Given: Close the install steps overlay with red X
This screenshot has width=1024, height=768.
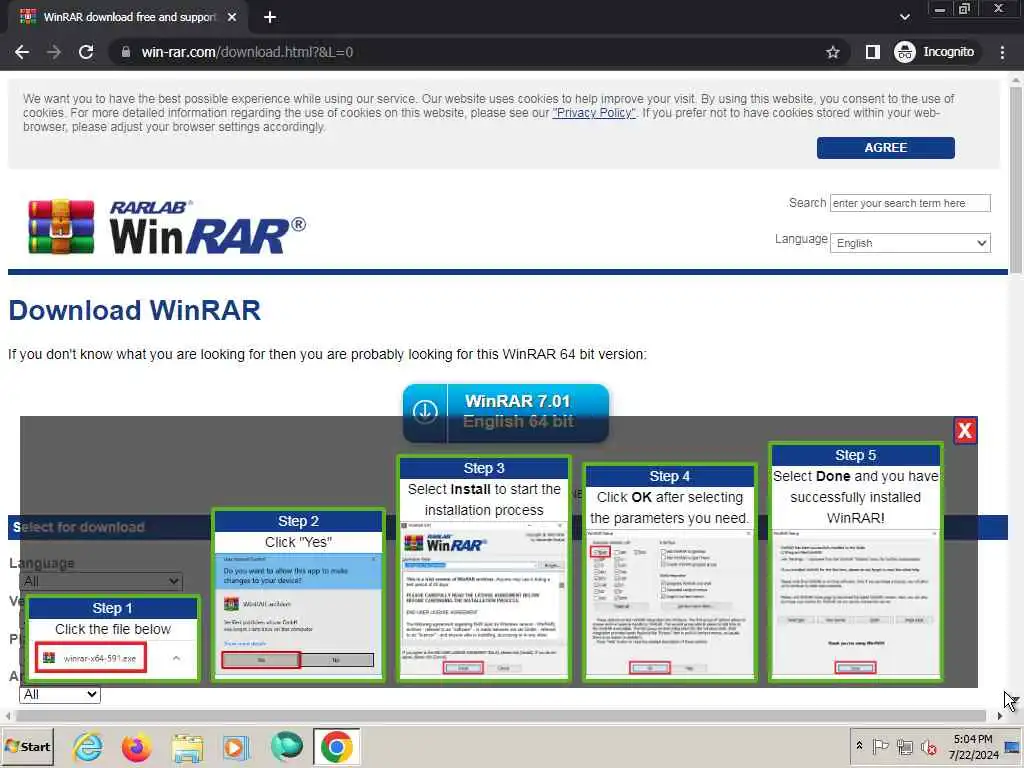Looking at the screenshot, I should click(x=965, y=430).
